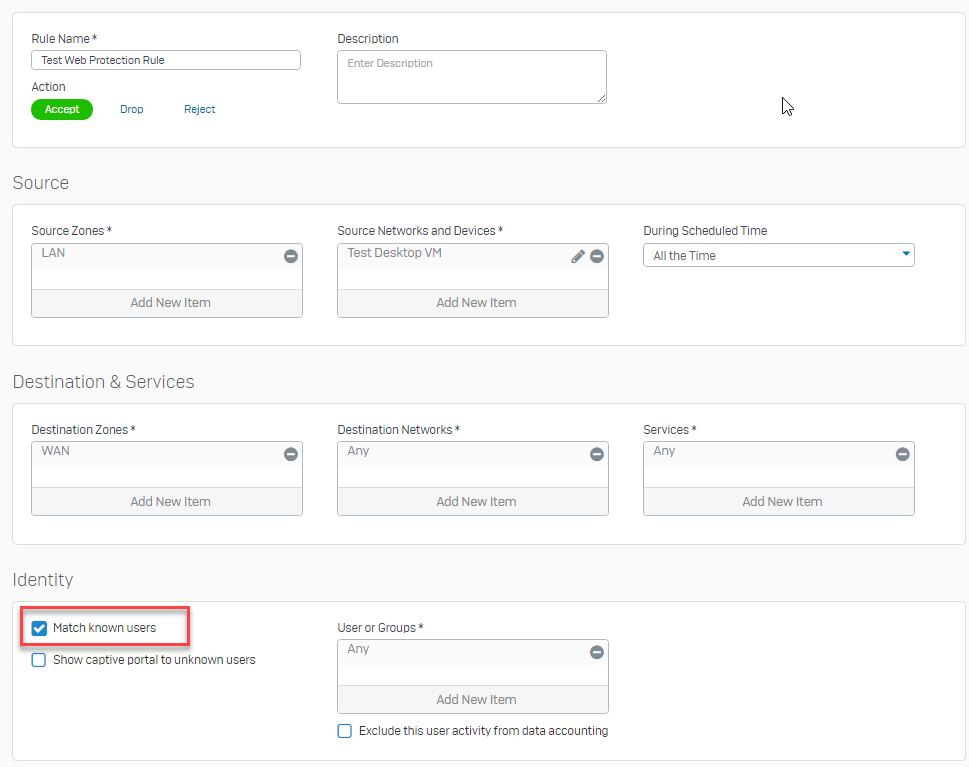Remove LAN from Source Zones
969x767 pixels.
(x=290, y=256)
